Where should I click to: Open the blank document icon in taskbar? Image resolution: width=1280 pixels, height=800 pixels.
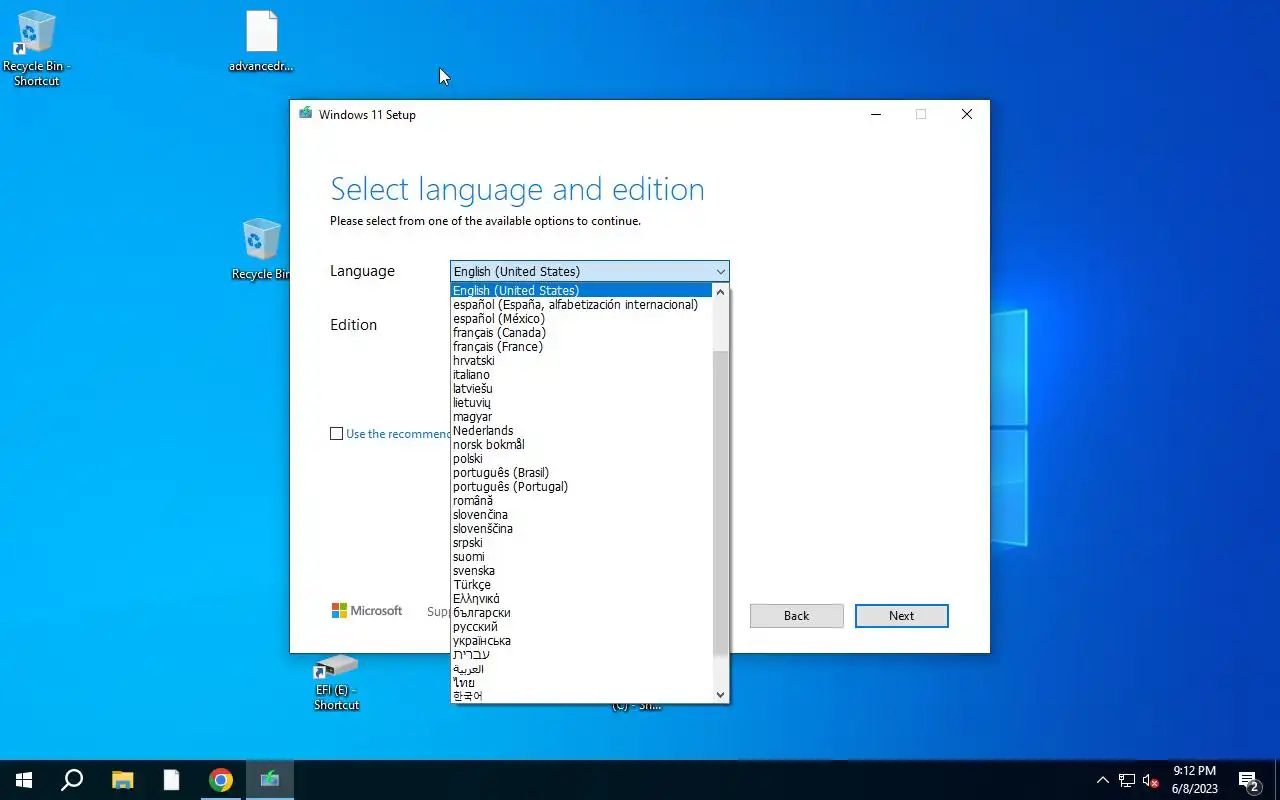point(172,780)
